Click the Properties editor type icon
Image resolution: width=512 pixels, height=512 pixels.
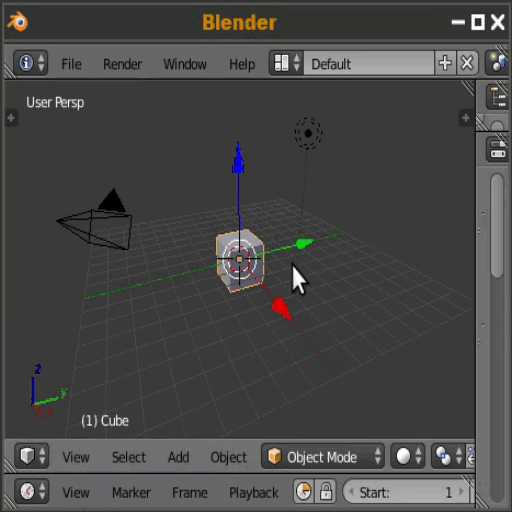[498, 150]
